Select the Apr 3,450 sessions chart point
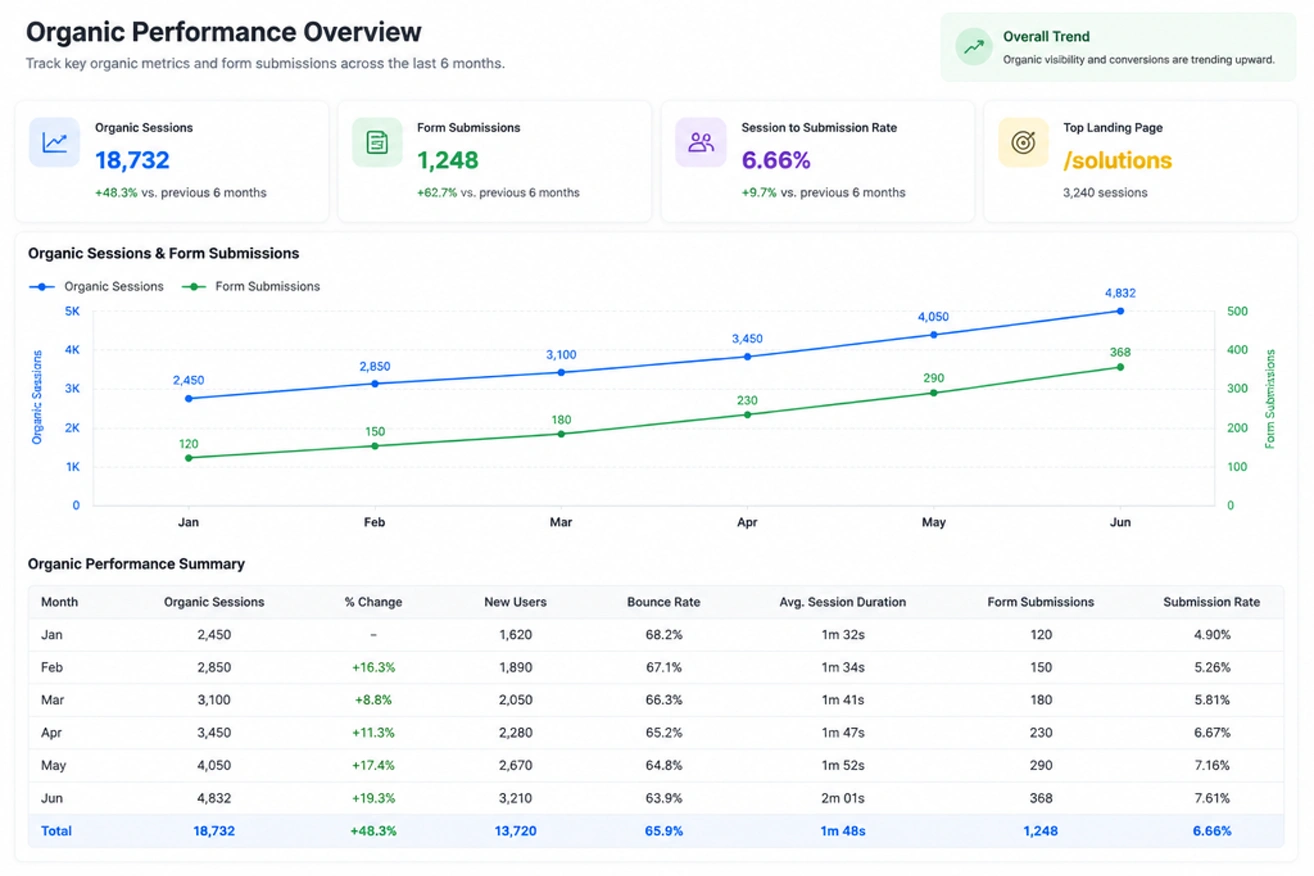Image resolution: width=1314 pixels, height=876 pixels. [747, 356]
